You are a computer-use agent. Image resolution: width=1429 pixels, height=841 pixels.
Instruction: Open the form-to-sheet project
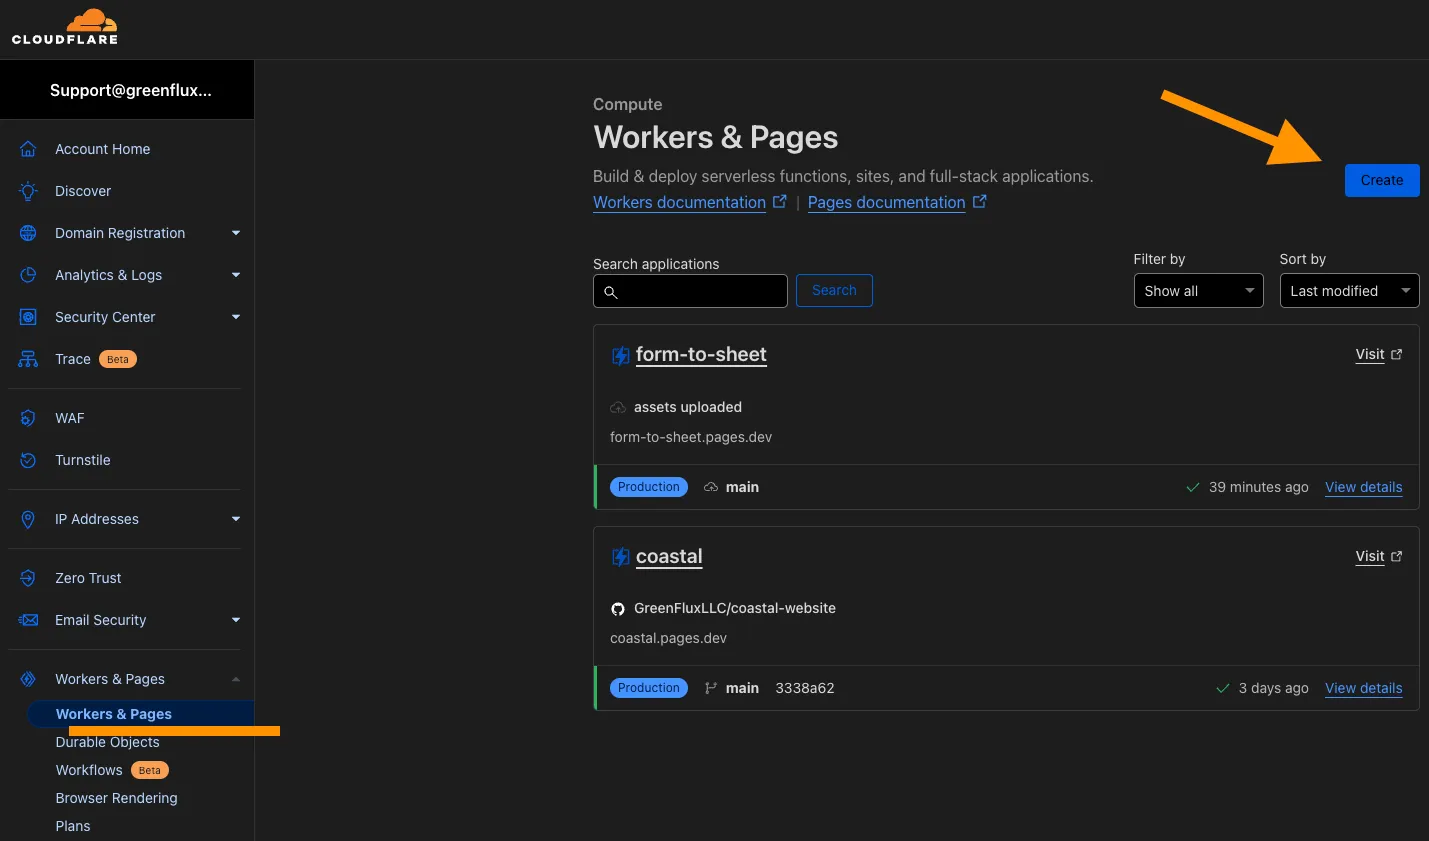[x=701, y=355]
